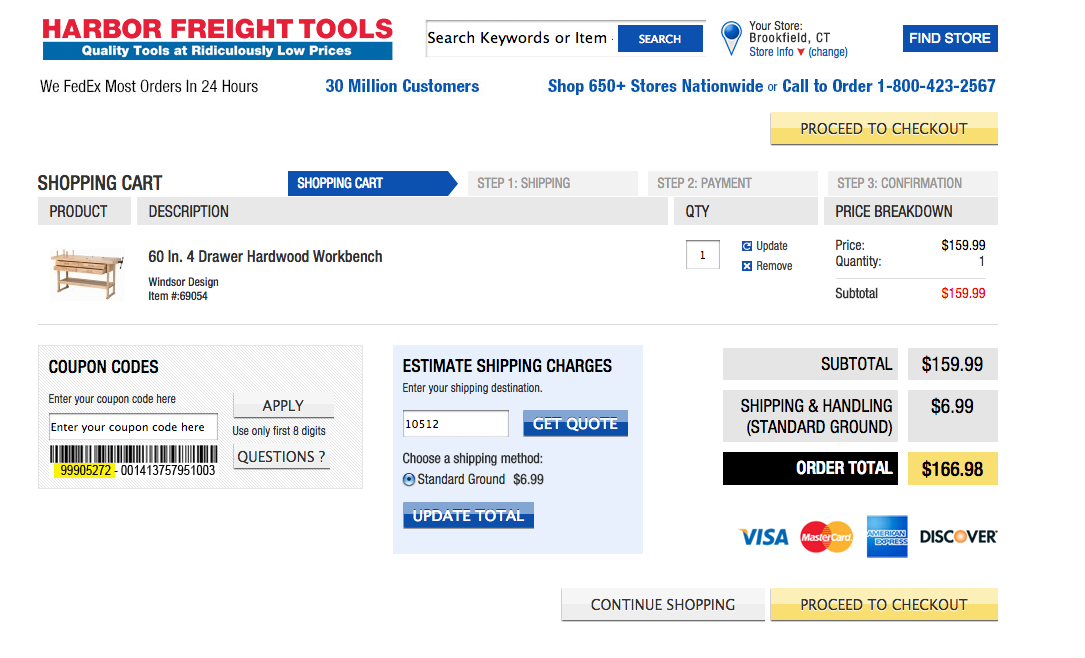The width and height of the screenshot is (1085, 658).
Task: Click the coupon code input field
Action: [x=133, y=427]
